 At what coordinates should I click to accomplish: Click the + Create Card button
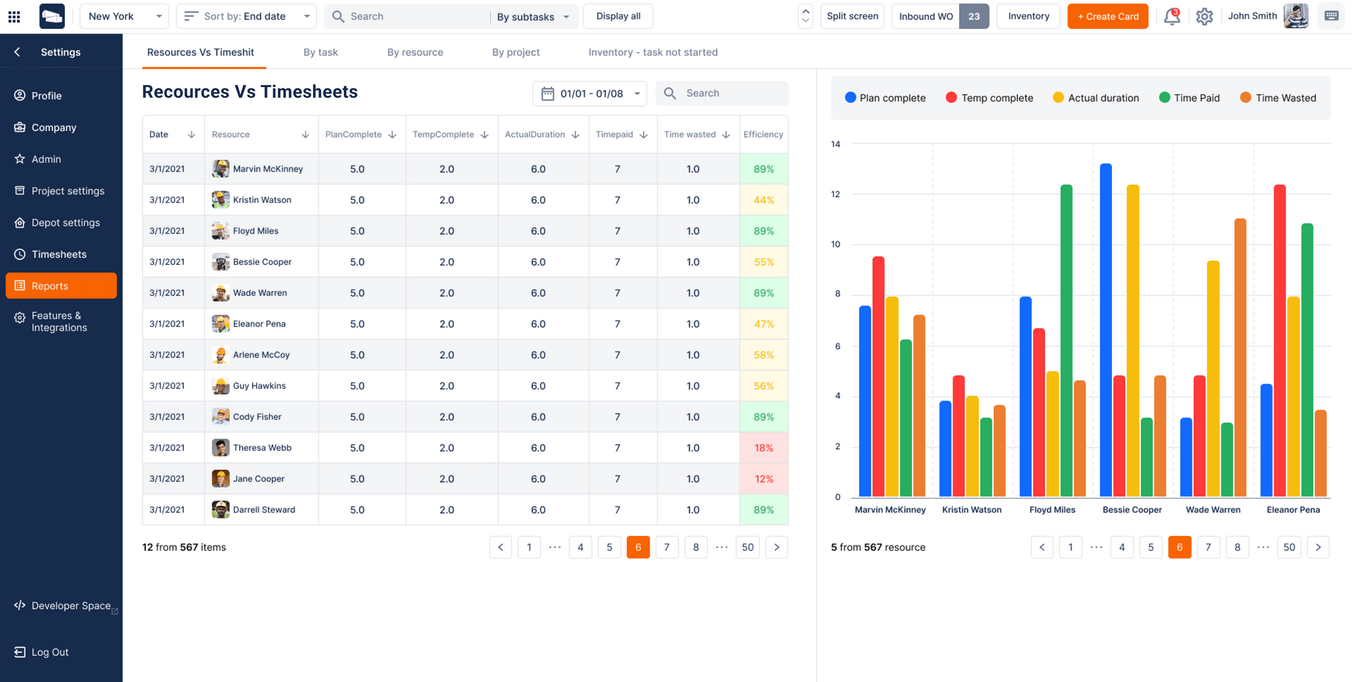[x=1108, y=16]
